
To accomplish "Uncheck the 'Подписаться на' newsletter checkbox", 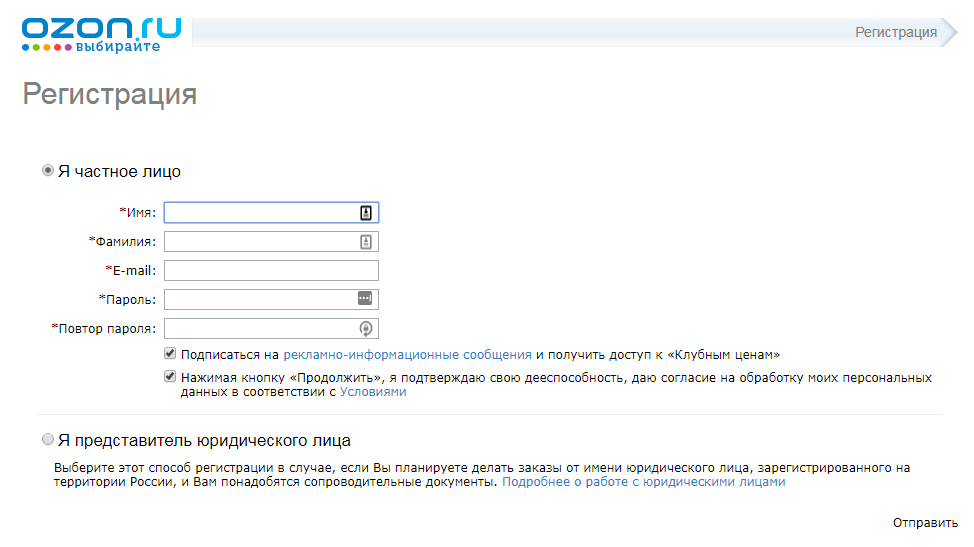I will click(171, 354).
